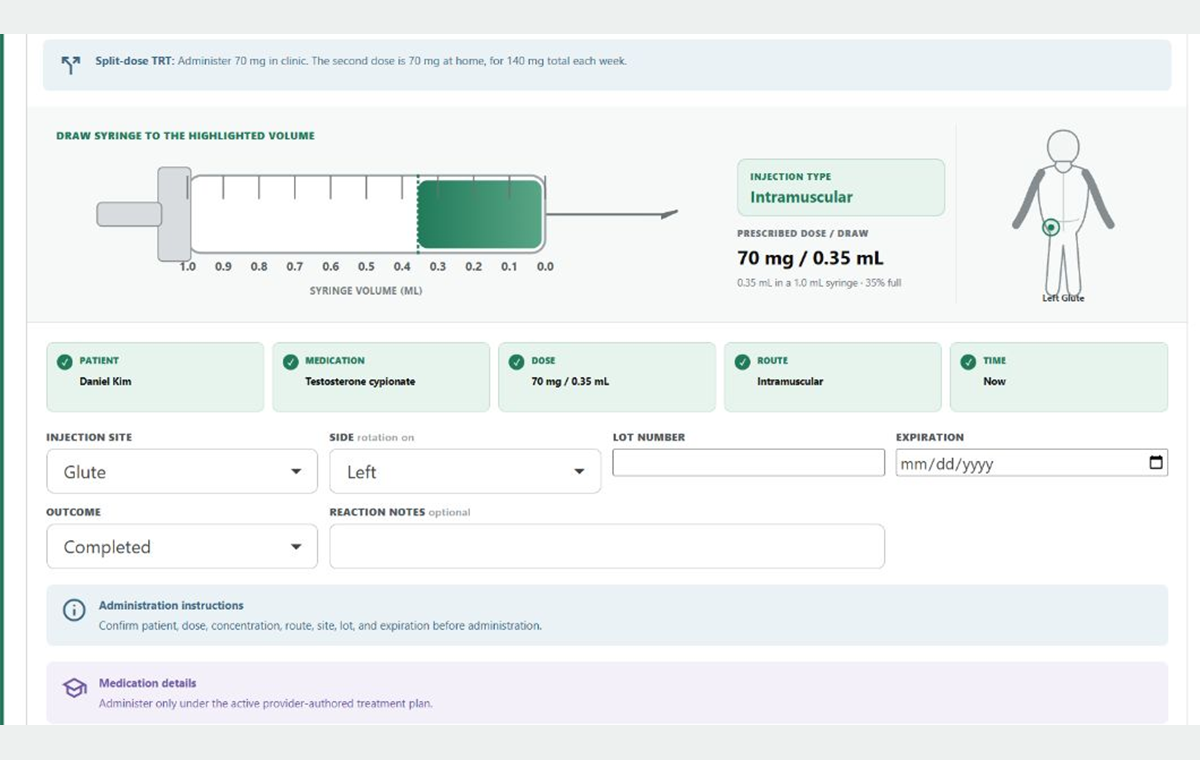
Task: Open the Outcome dropdown showing Completed
Action: (x=182, y=546)
